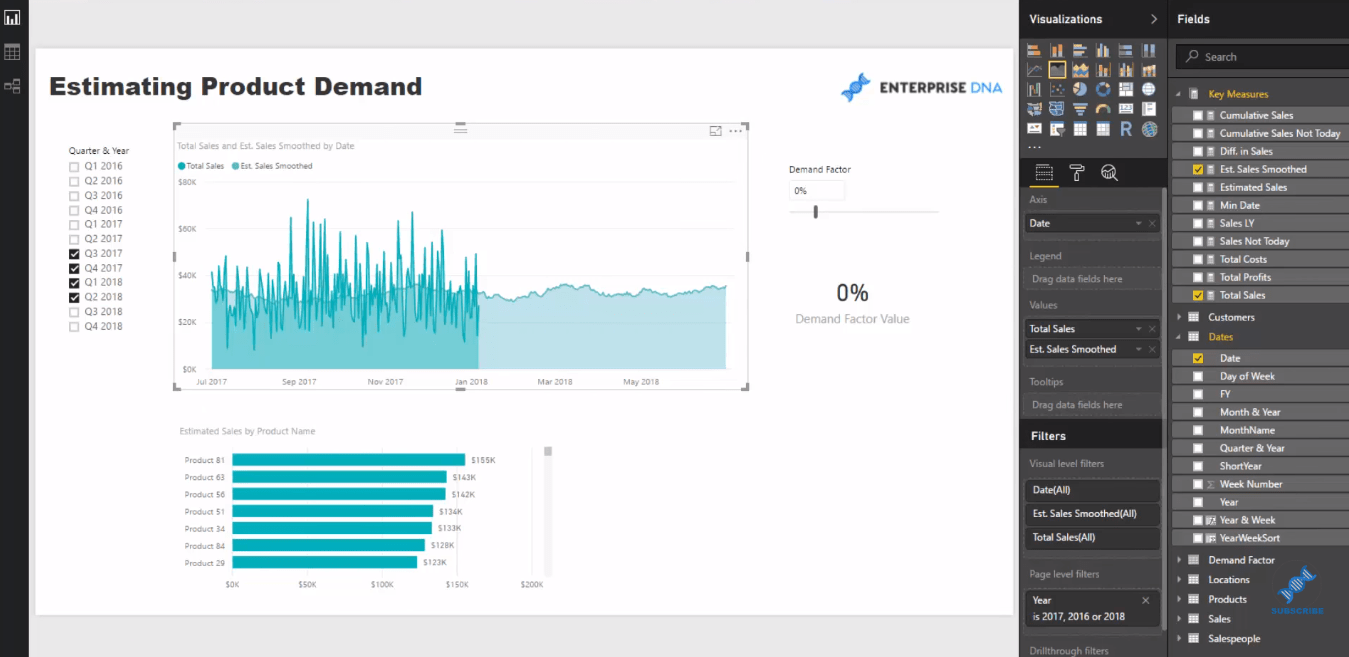Remove Date from Axis well

[1152, 224]
